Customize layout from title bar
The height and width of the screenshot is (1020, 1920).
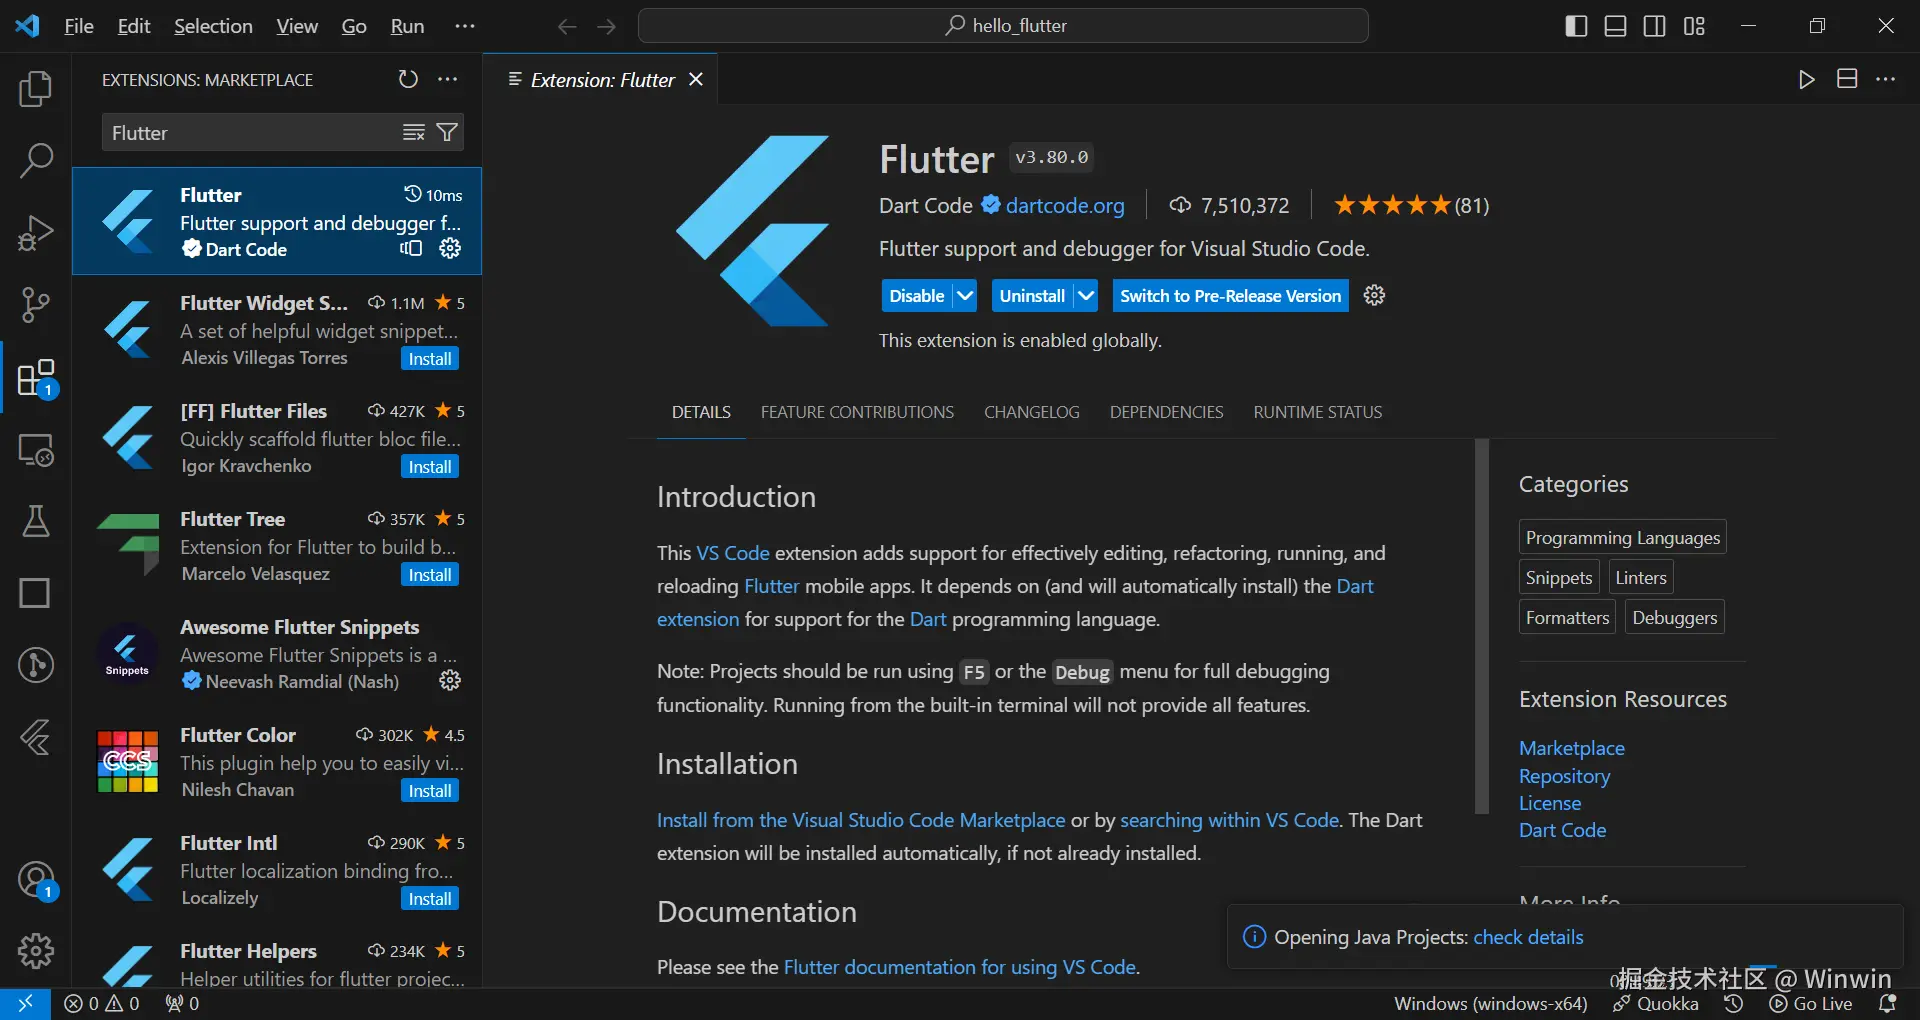coord(1694,26)
